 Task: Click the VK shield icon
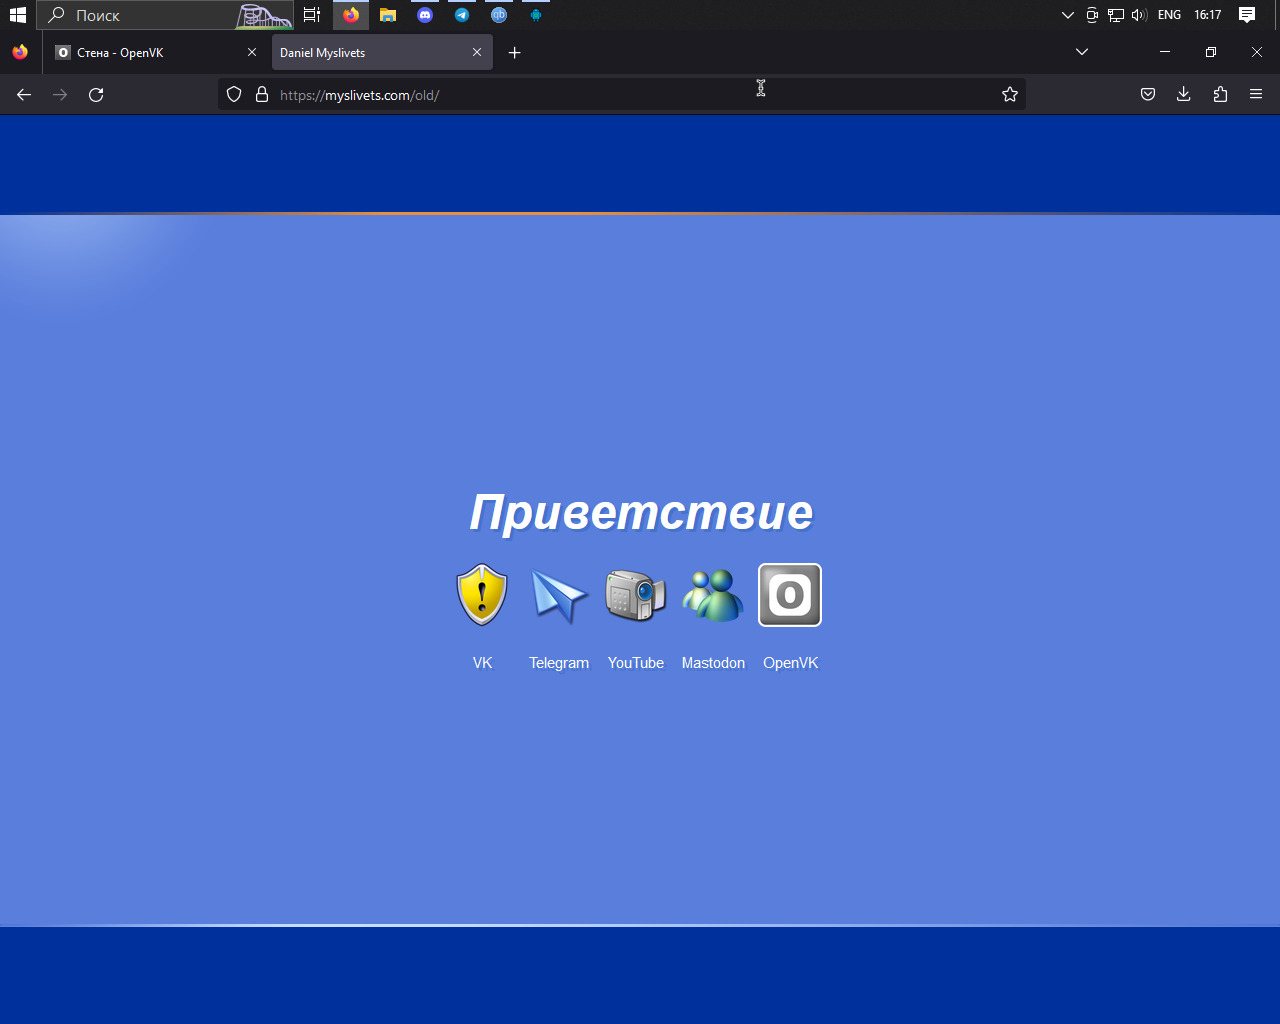(x=482, y=595)
